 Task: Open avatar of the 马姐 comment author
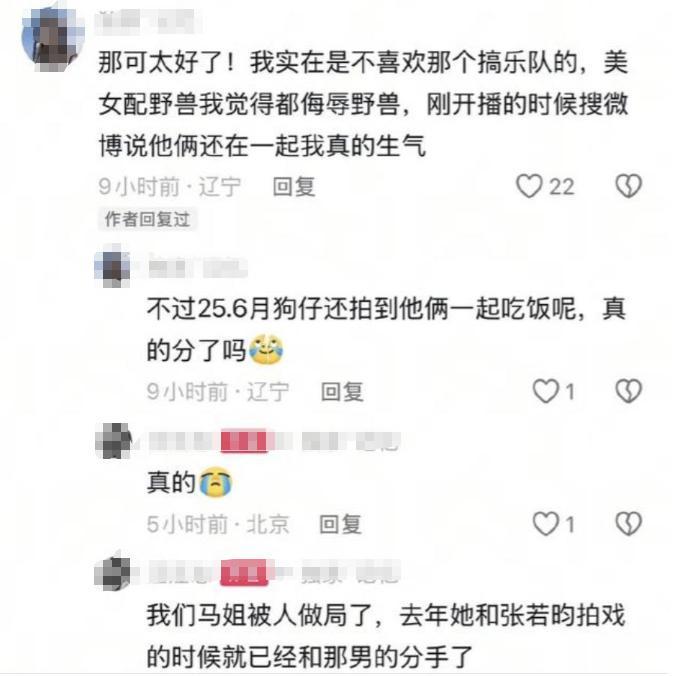(x=113, y=574)
